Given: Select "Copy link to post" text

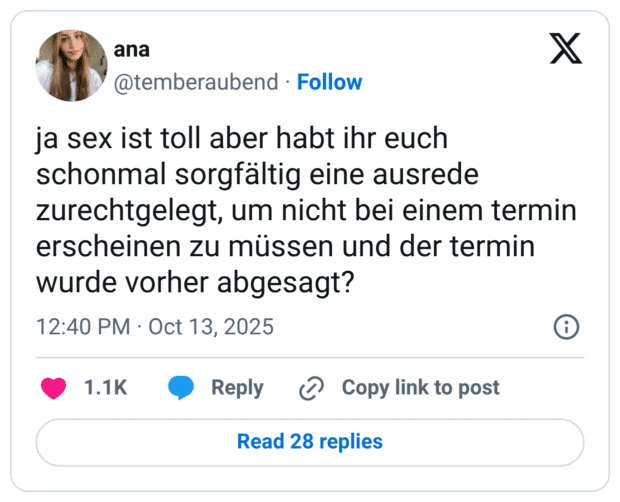Looking at the screenshot, I should 420,388.
